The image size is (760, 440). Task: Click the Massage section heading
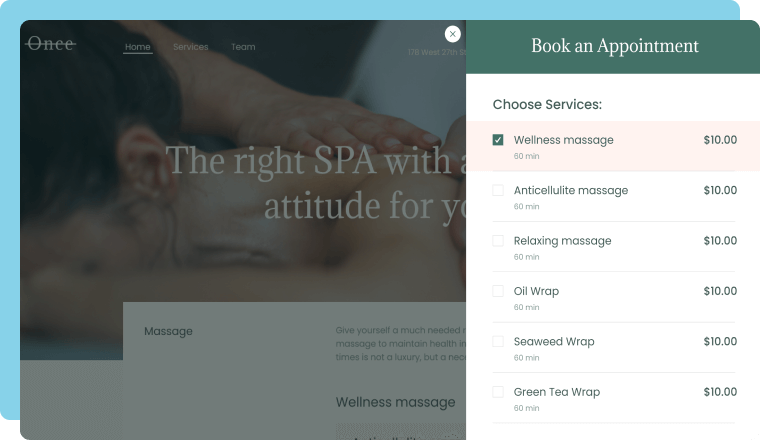coord(168,331)
